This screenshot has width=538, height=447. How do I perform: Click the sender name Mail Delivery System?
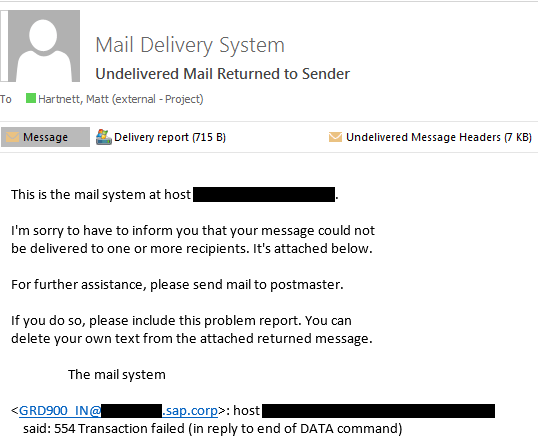(190, 45)
